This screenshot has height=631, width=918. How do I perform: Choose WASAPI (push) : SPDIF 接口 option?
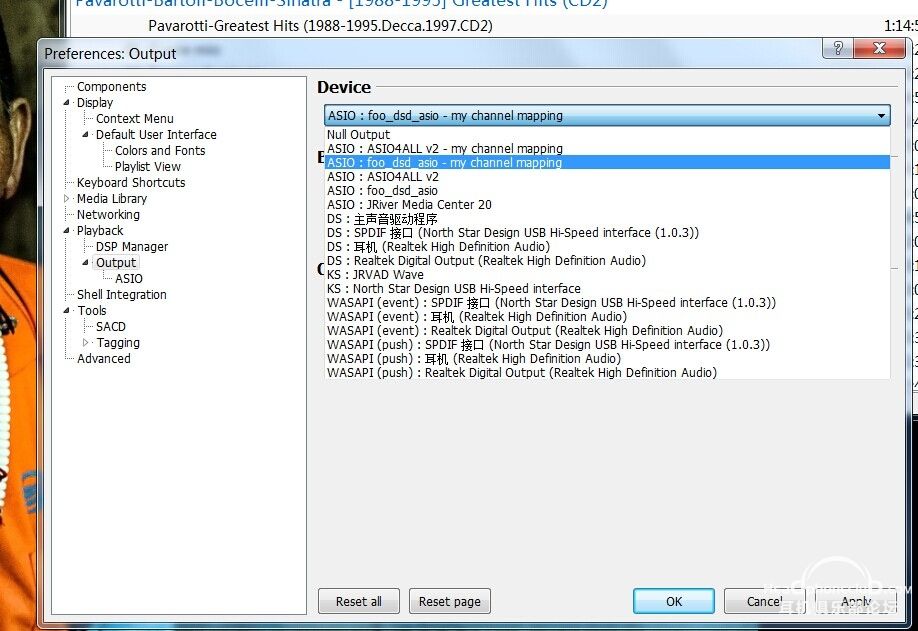(607, 345)
